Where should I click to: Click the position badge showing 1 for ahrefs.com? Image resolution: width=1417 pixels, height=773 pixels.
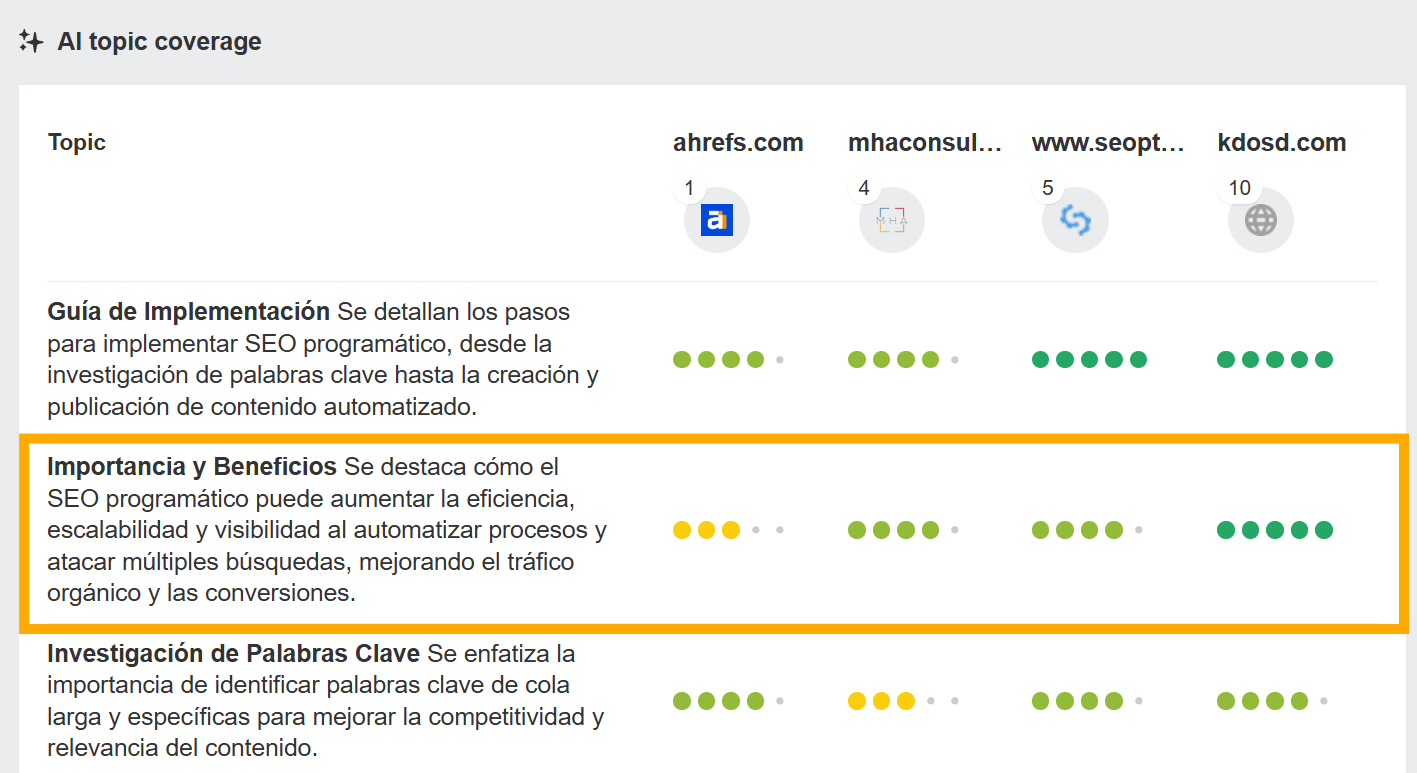(x=689, y=187)
